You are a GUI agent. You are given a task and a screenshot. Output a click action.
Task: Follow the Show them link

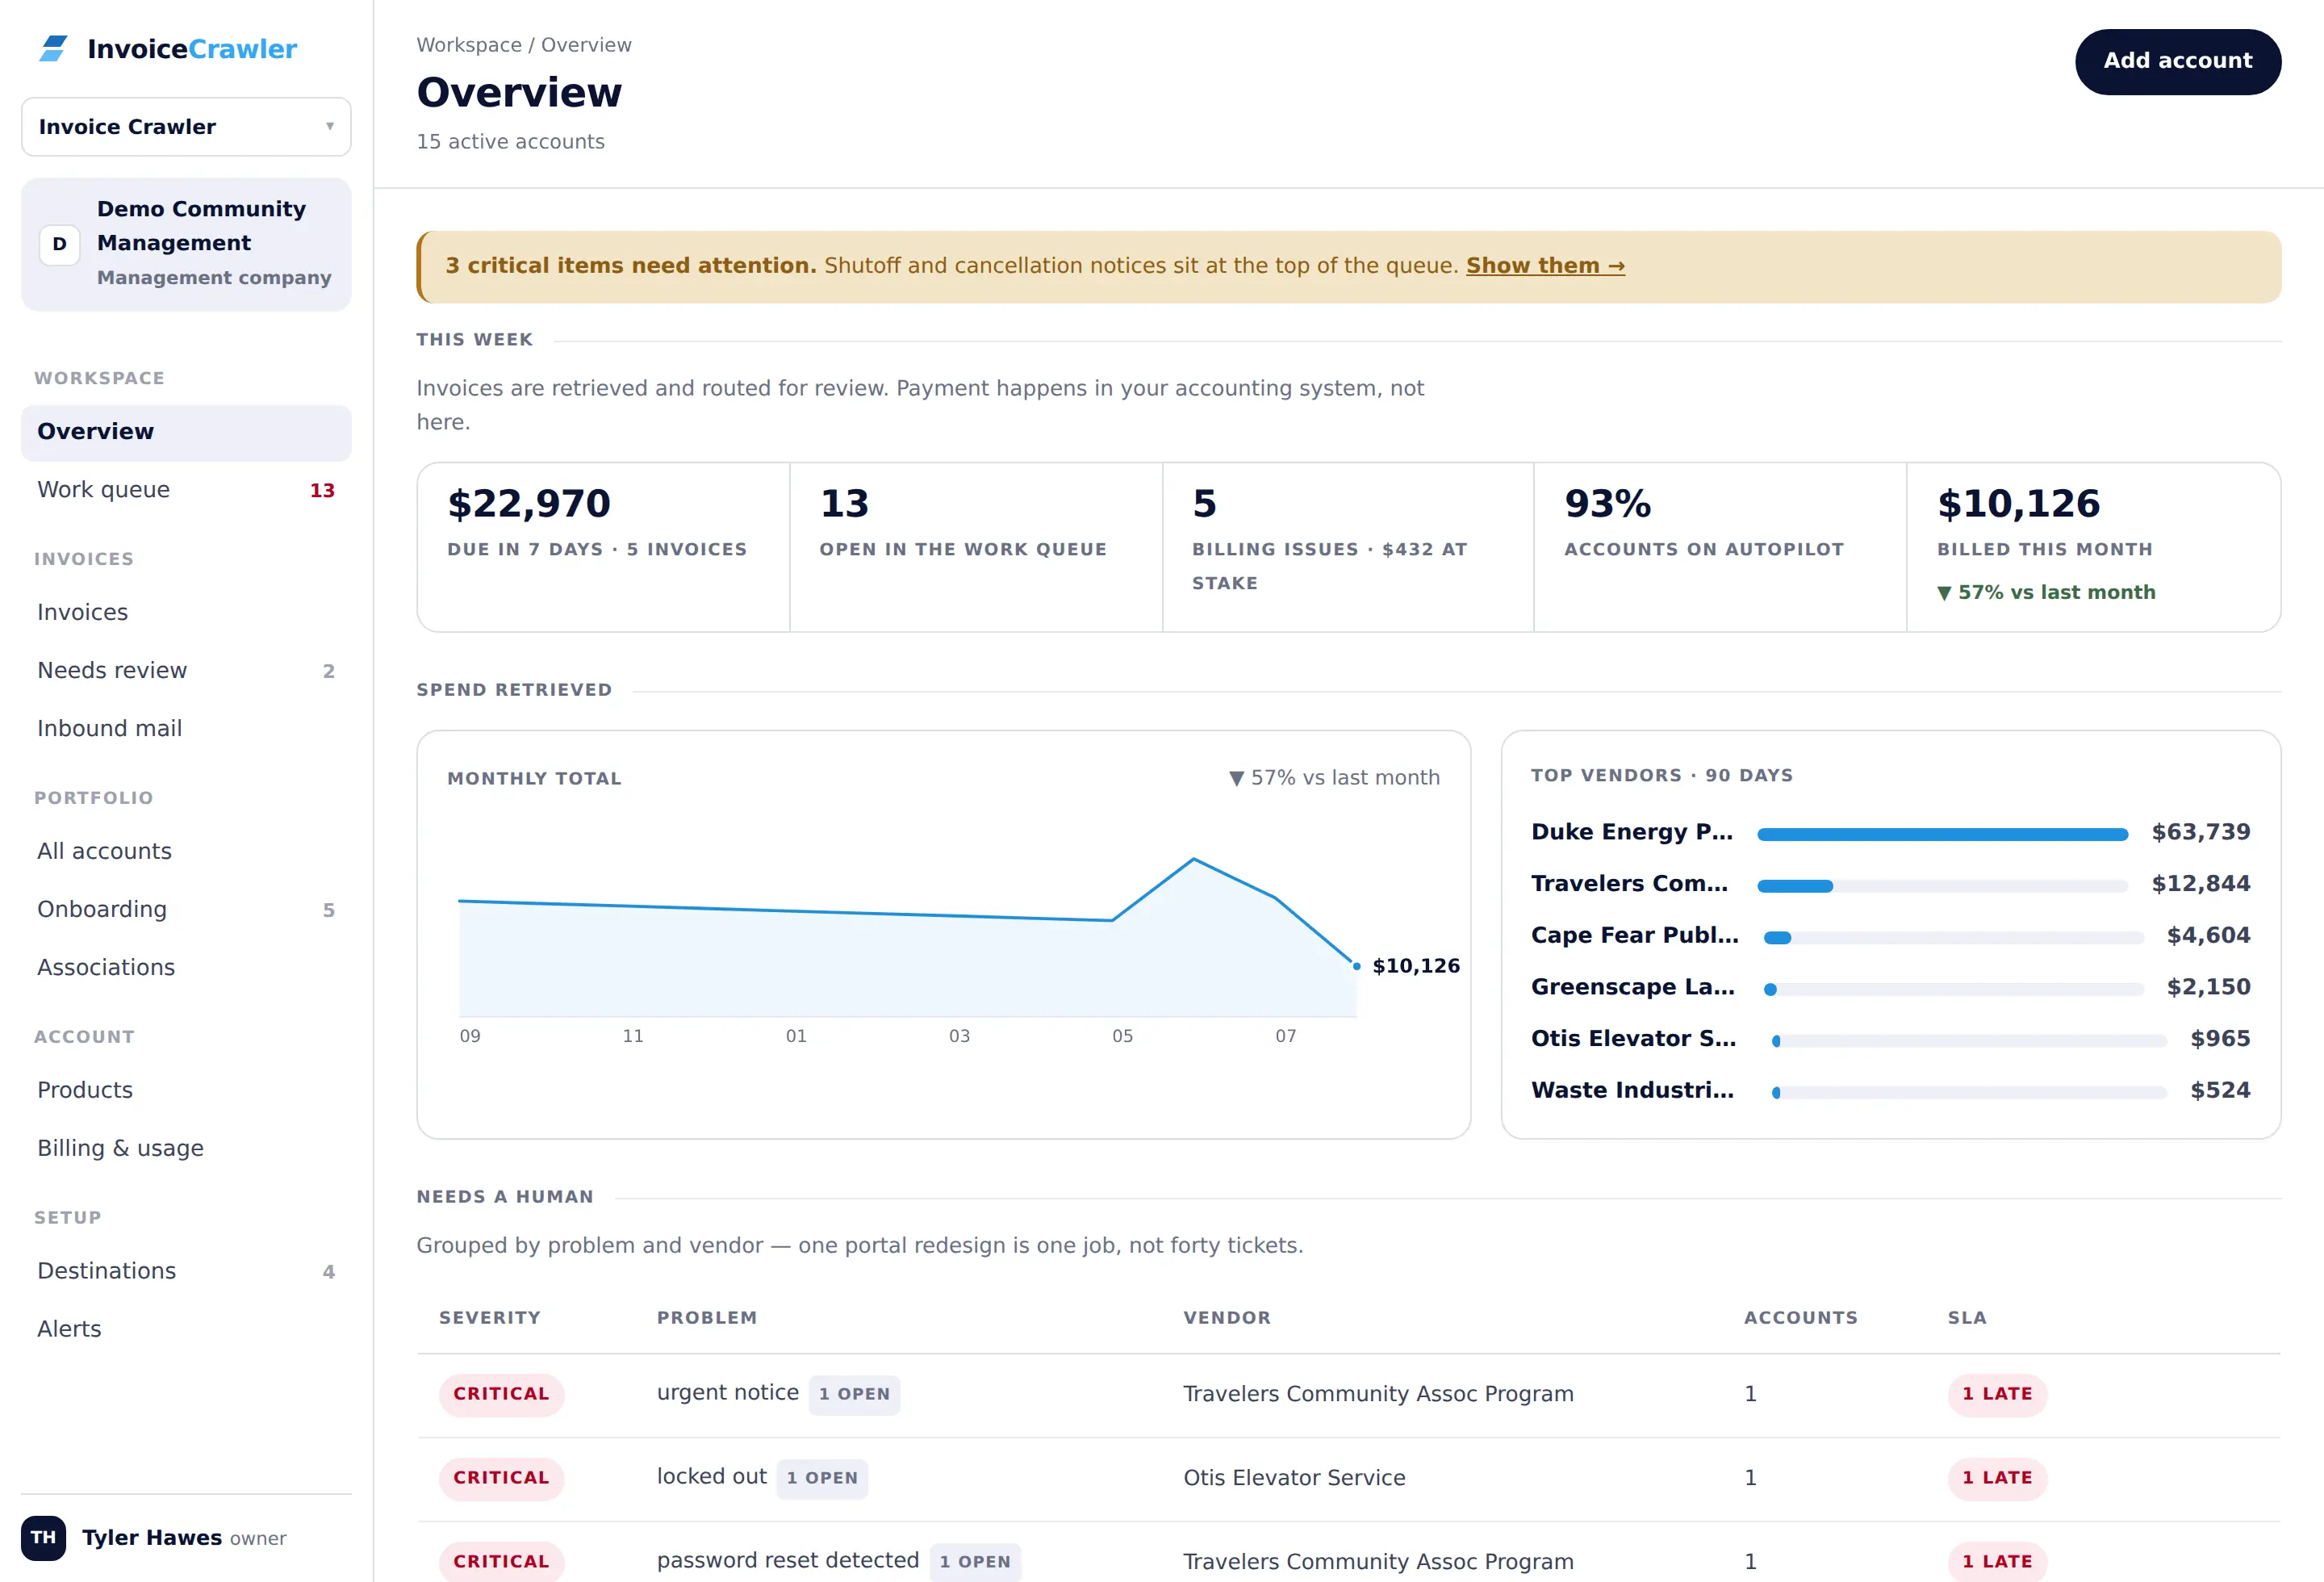[x=1545, y=266]
